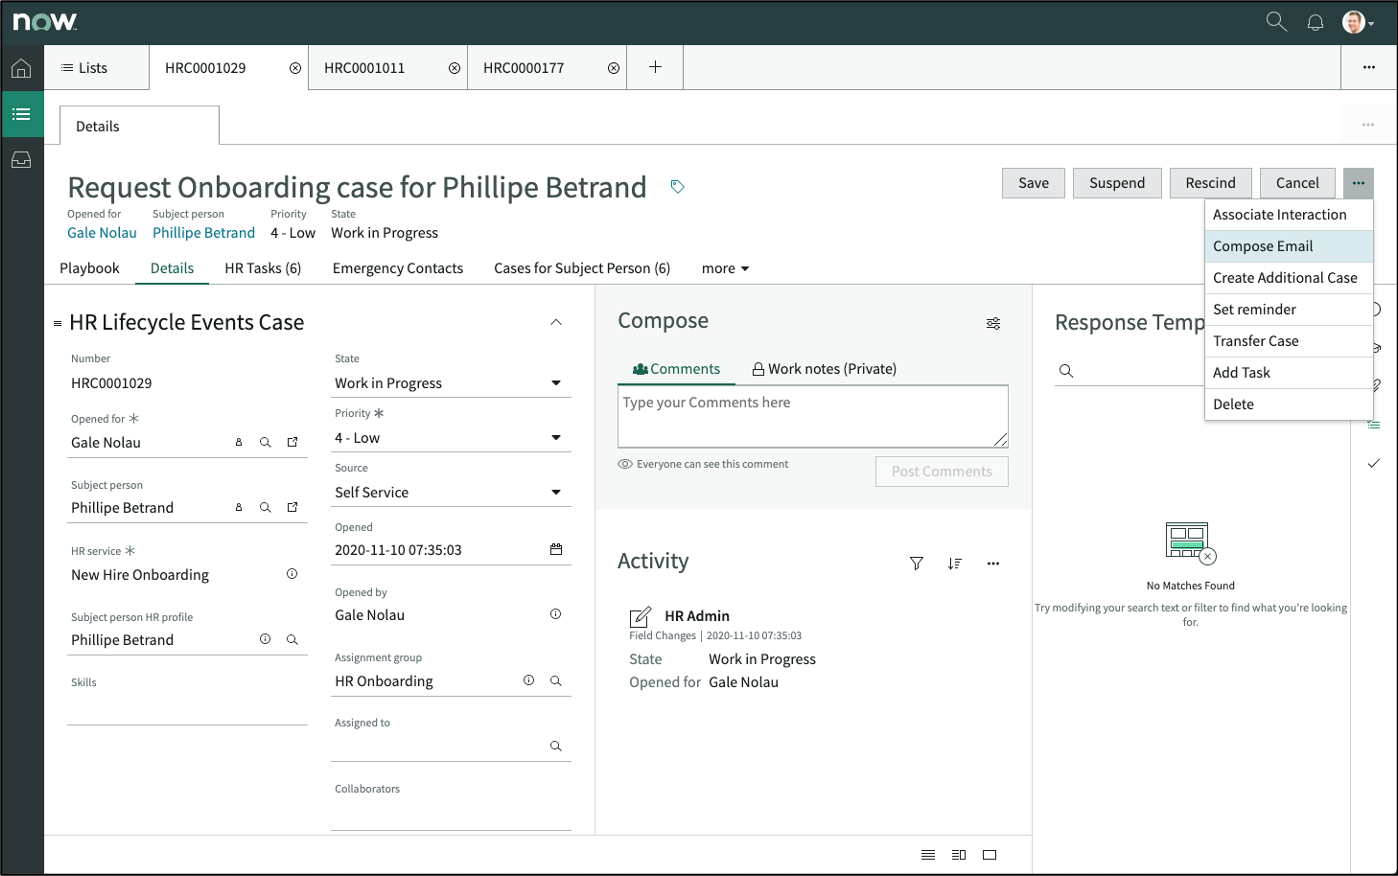Search the Assigned to lookup icon

click(x=556, y=746)
